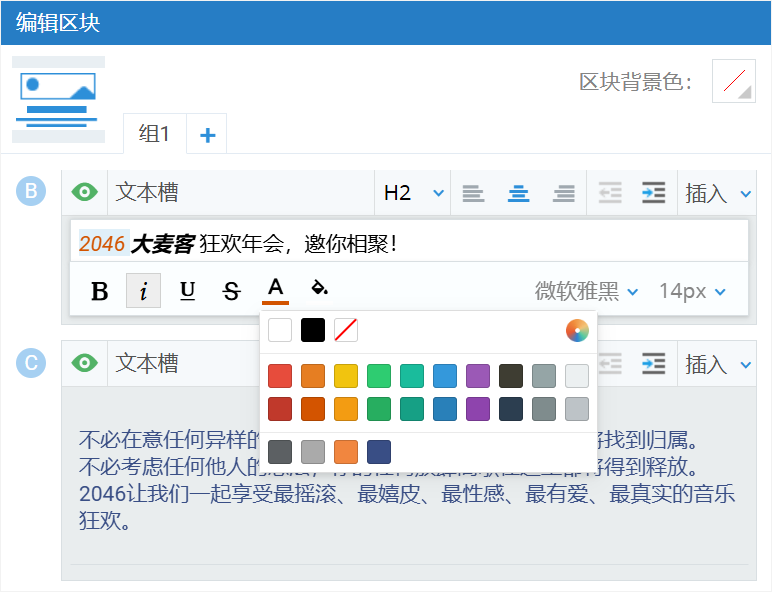
Task: Toggle visibility of text slot B
Action: click(x=86, y=193)
